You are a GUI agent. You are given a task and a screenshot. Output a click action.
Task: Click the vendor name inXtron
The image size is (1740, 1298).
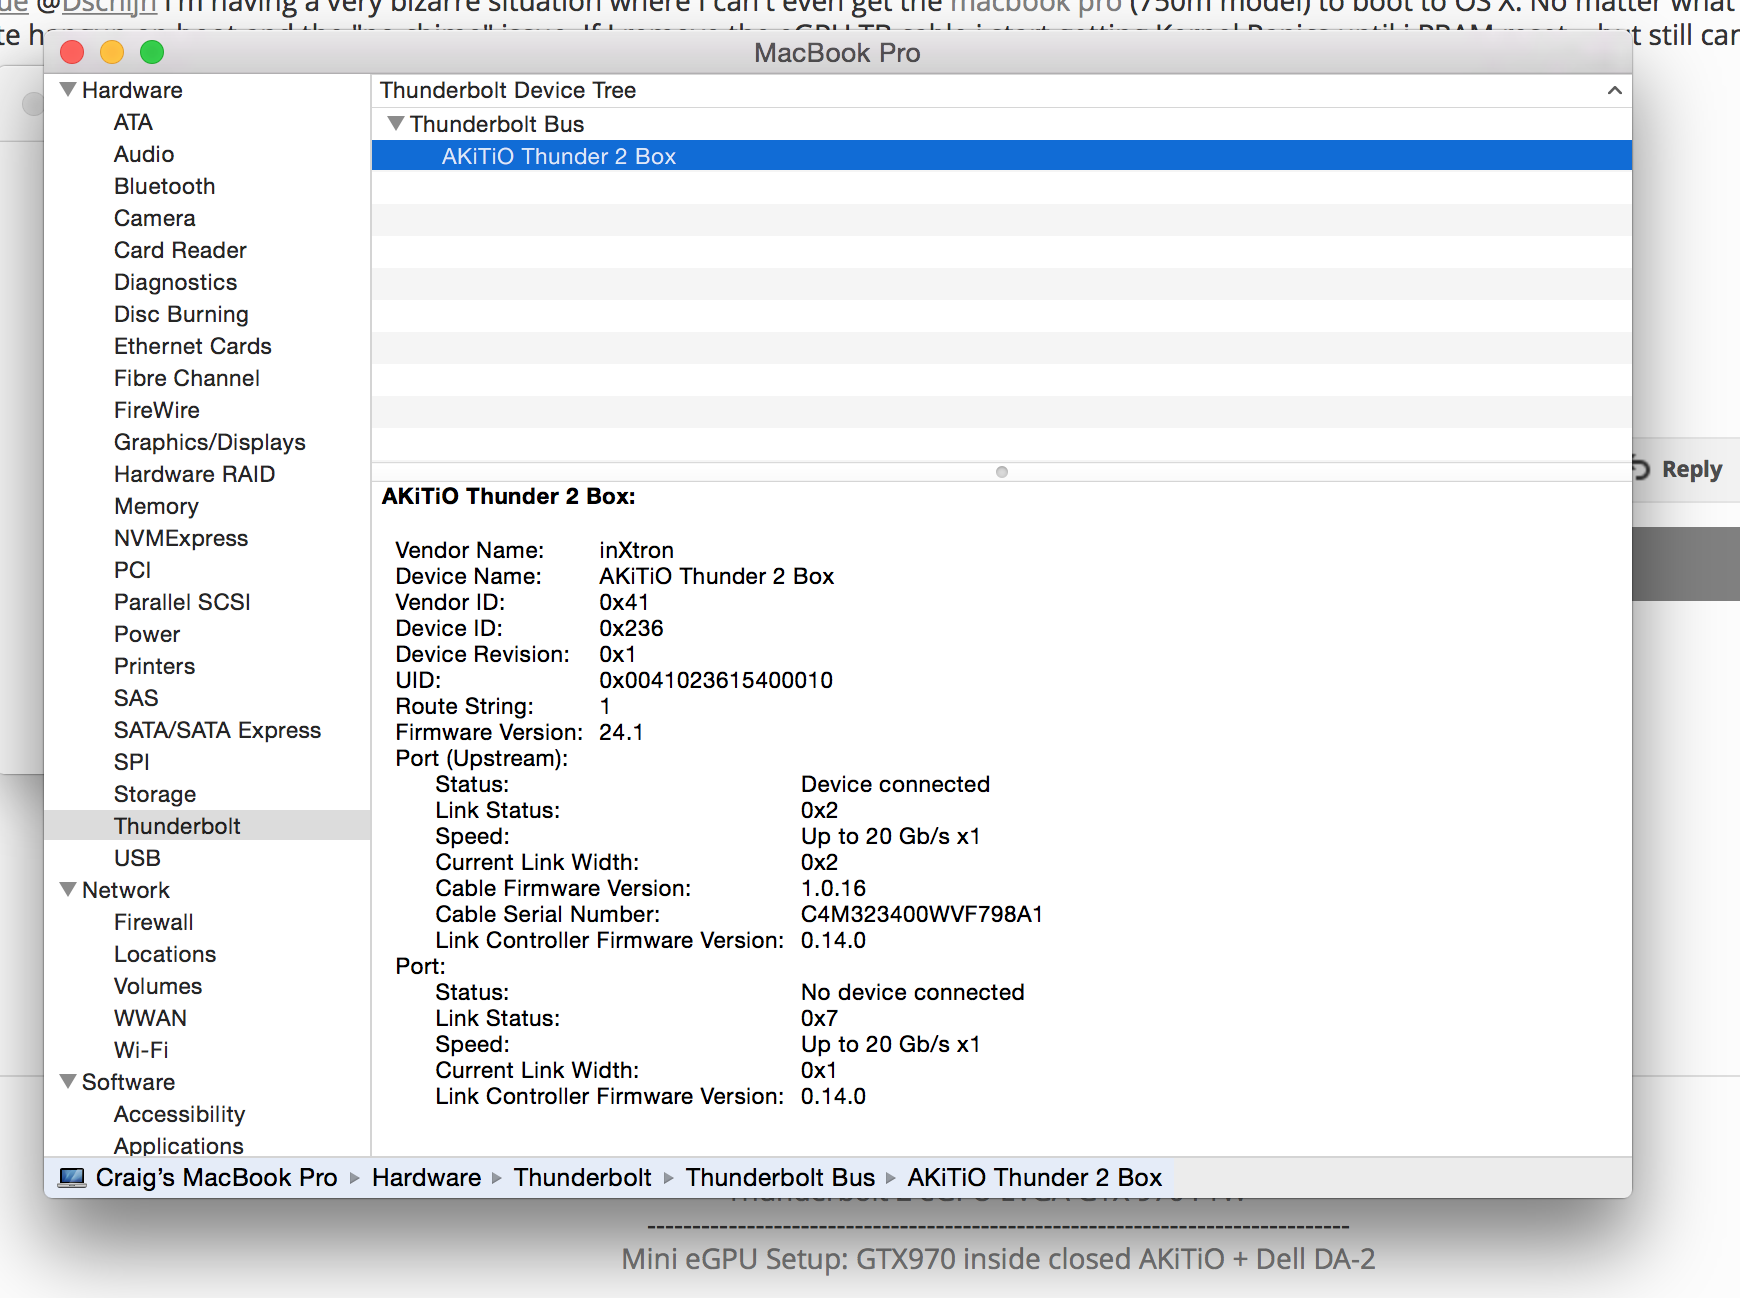click(x=637, y=550)
